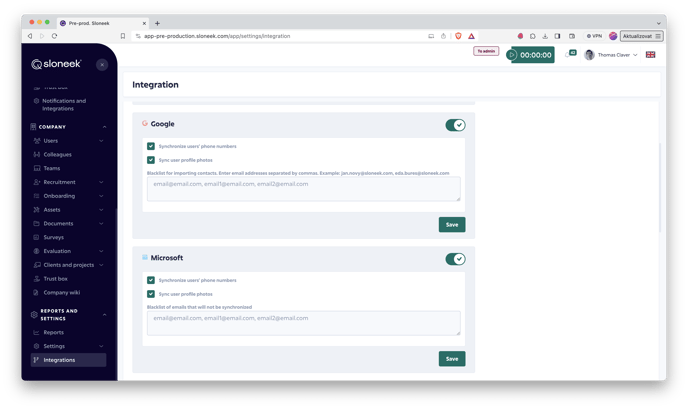Click the Teams icon in sidebar

tap(37, 168)
